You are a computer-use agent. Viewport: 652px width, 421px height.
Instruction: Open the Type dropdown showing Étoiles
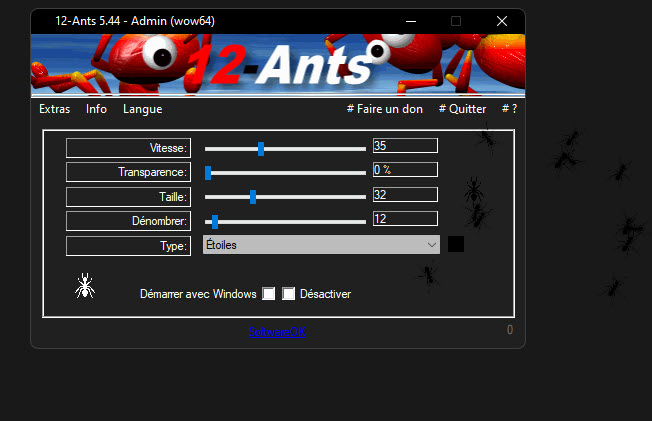pyautogui.click(x=321, y=244)
